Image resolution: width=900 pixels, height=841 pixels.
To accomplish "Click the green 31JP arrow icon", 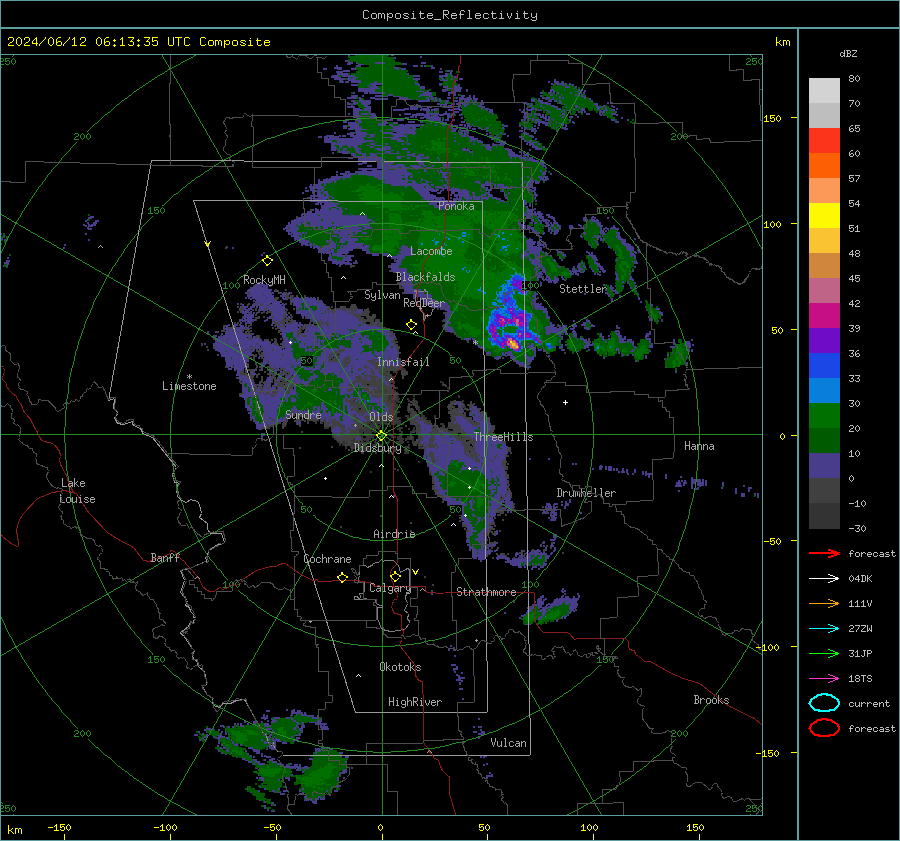I will (x=824, y=653).
